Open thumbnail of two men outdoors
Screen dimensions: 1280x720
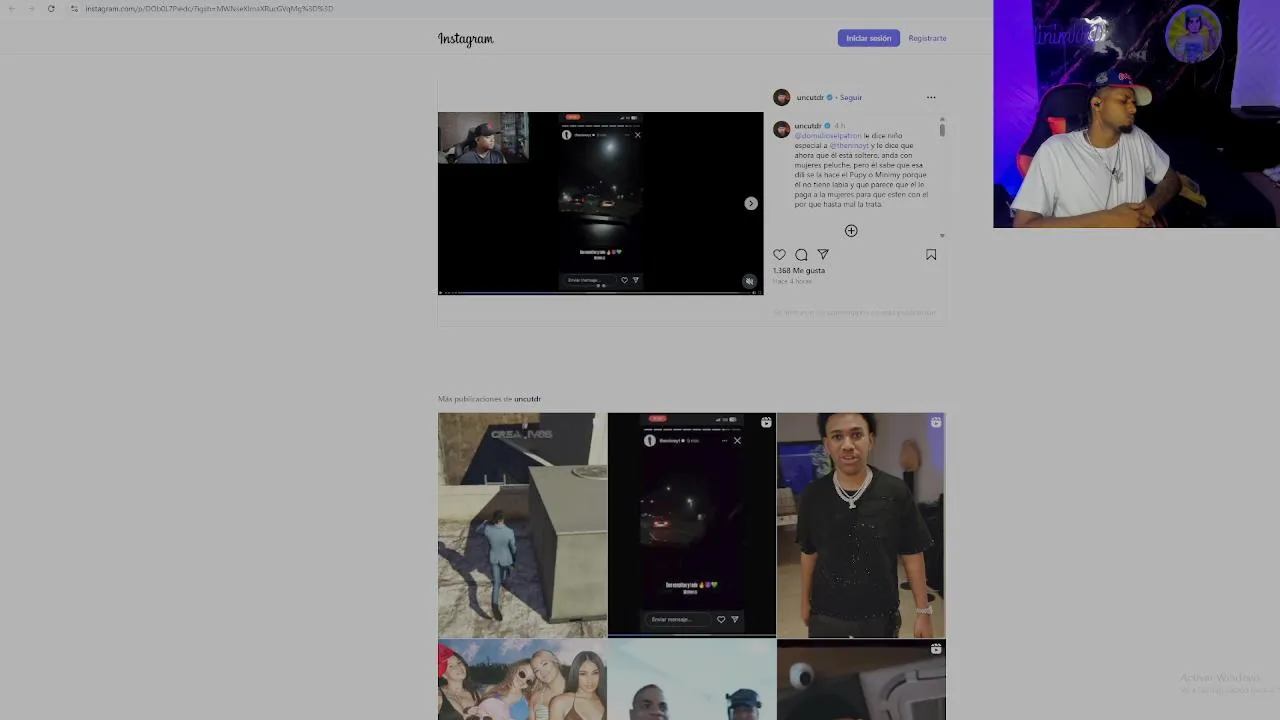pyautogui.click(x=691, y=680)
